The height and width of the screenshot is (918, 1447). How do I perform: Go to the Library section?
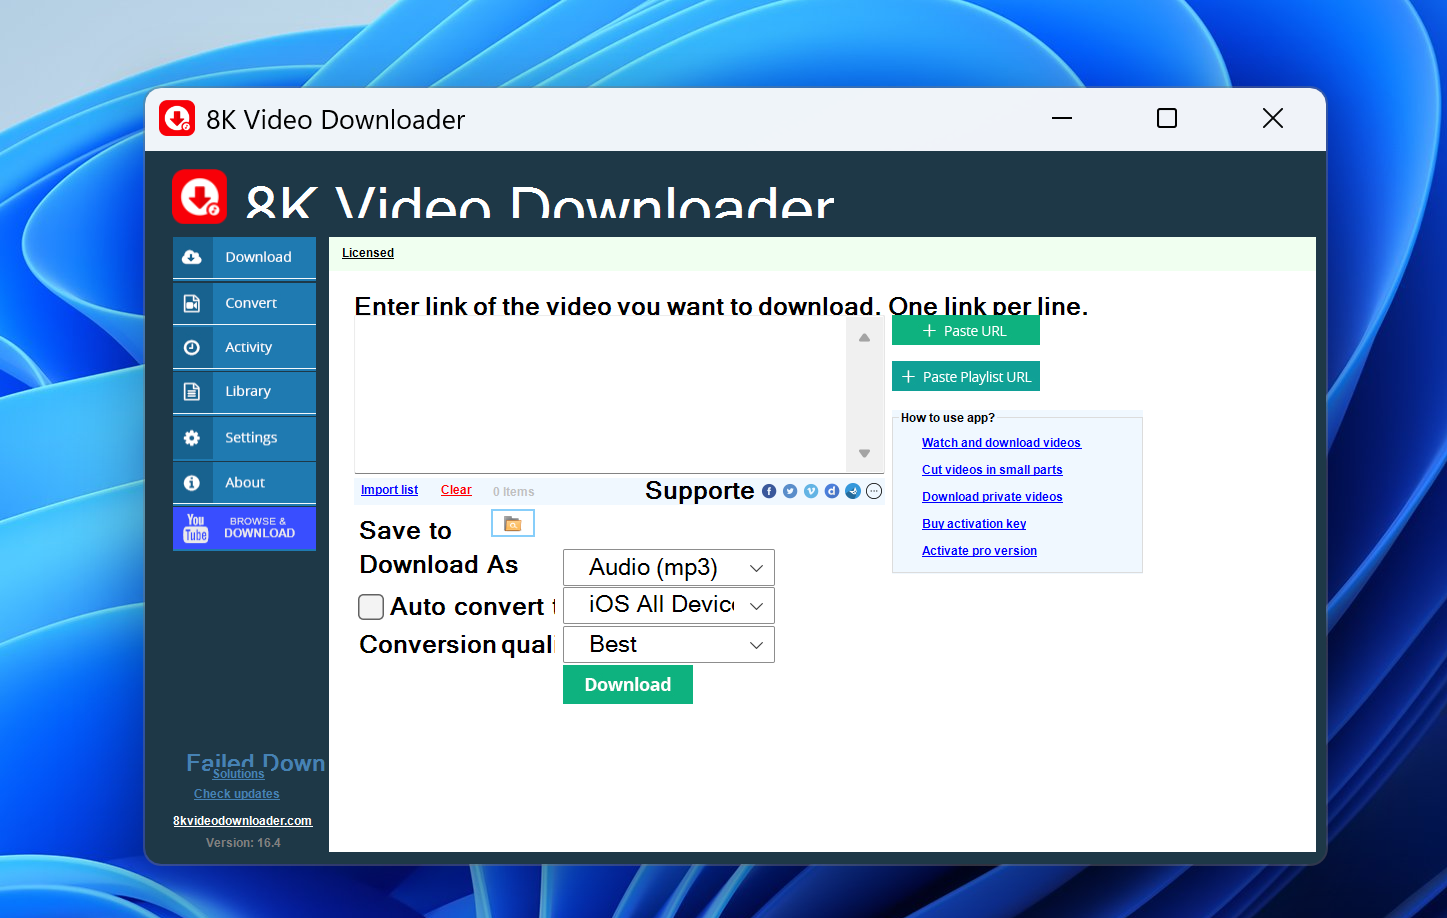[x=244, y=391]
